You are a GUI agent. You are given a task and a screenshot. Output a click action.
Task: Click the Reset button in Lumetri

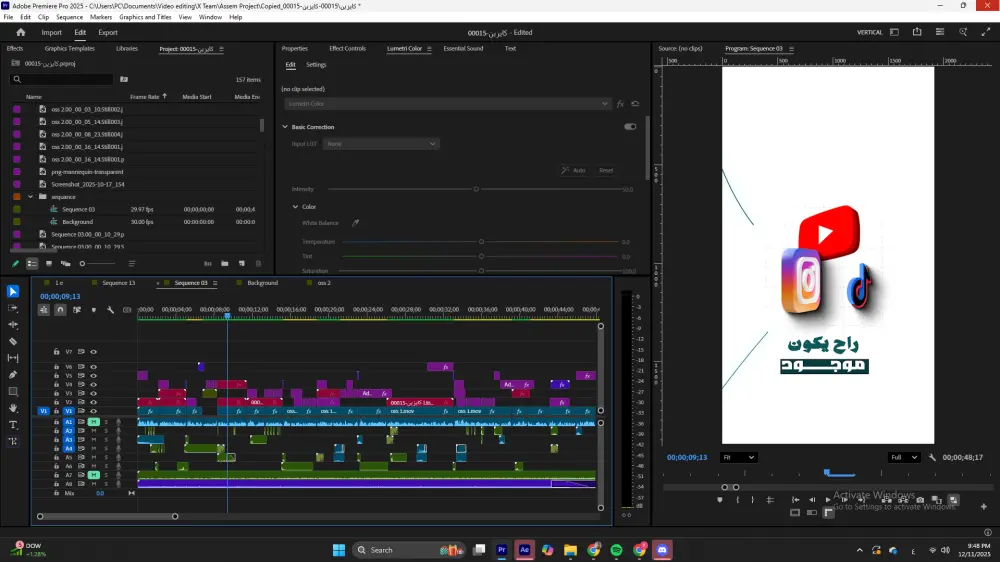[x=606, y=170]
